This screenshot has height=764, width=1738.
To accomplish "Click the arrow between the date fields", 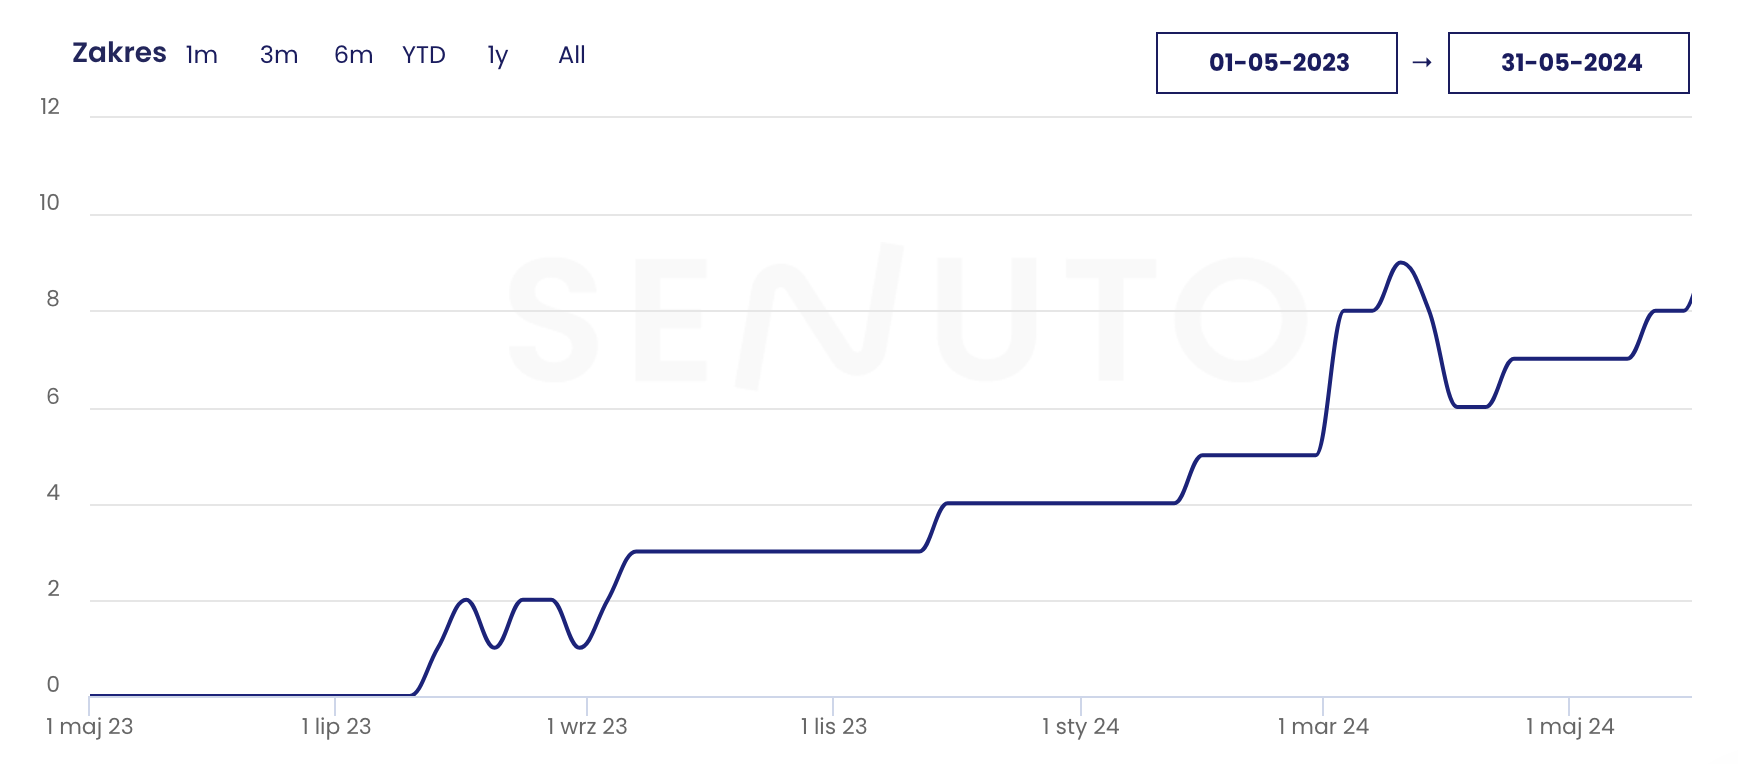I will pos(1422,63).
